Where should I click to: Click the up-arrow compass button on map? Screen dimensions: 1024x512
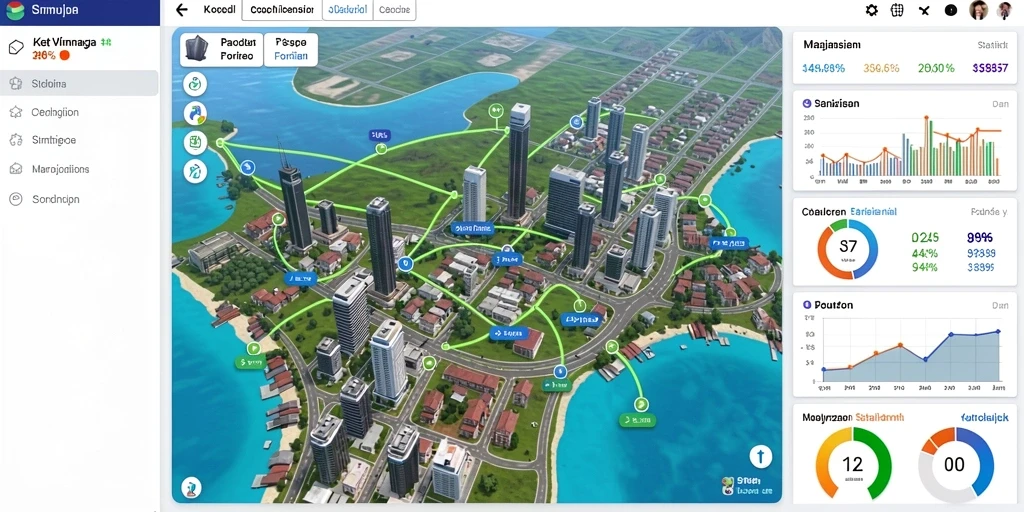click(x=760, y=455)
